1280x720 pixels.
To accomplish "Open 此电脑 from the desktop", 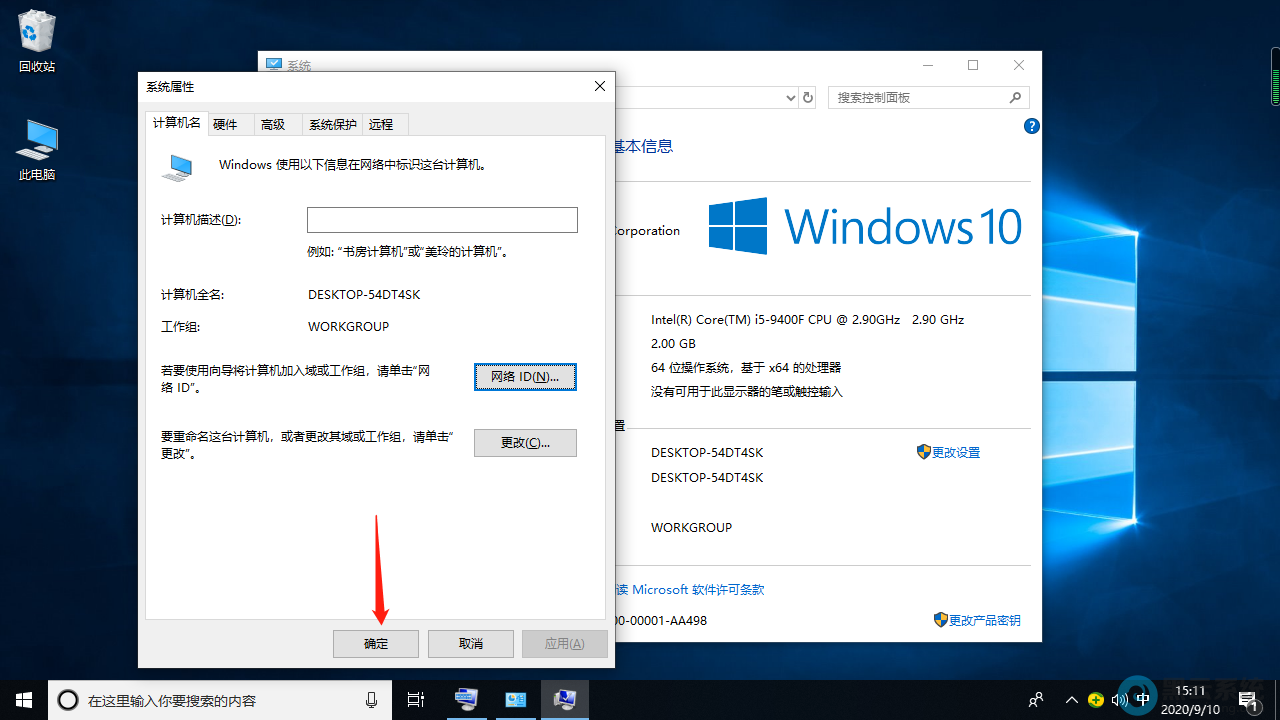I will 36,145.
